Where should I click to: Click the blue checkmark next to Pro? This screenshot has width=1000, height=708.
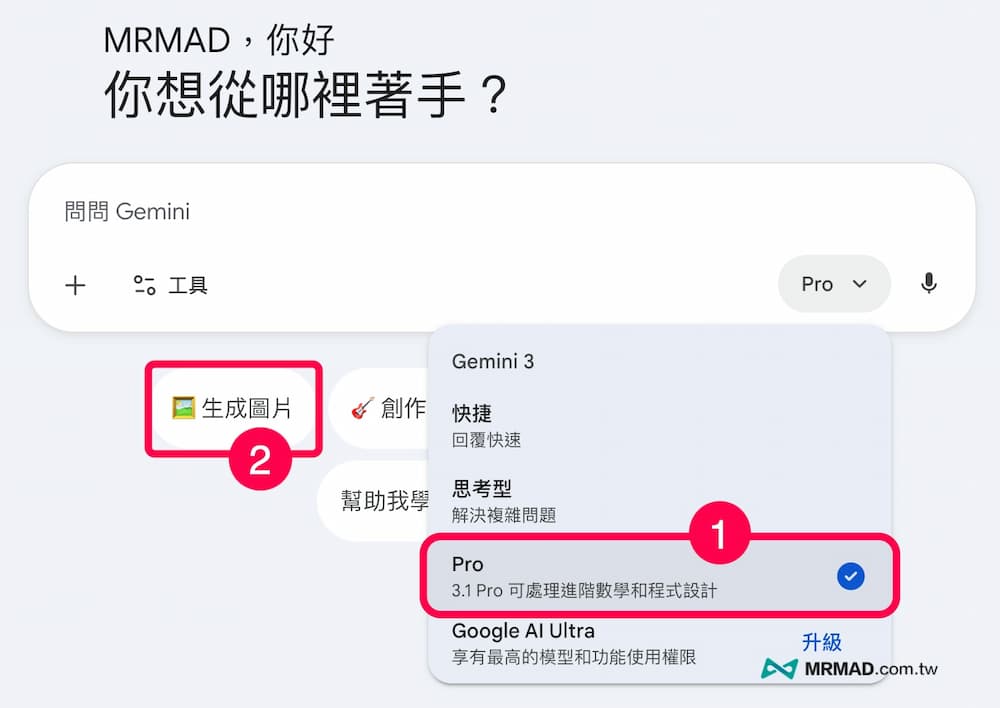coord(852,575)
